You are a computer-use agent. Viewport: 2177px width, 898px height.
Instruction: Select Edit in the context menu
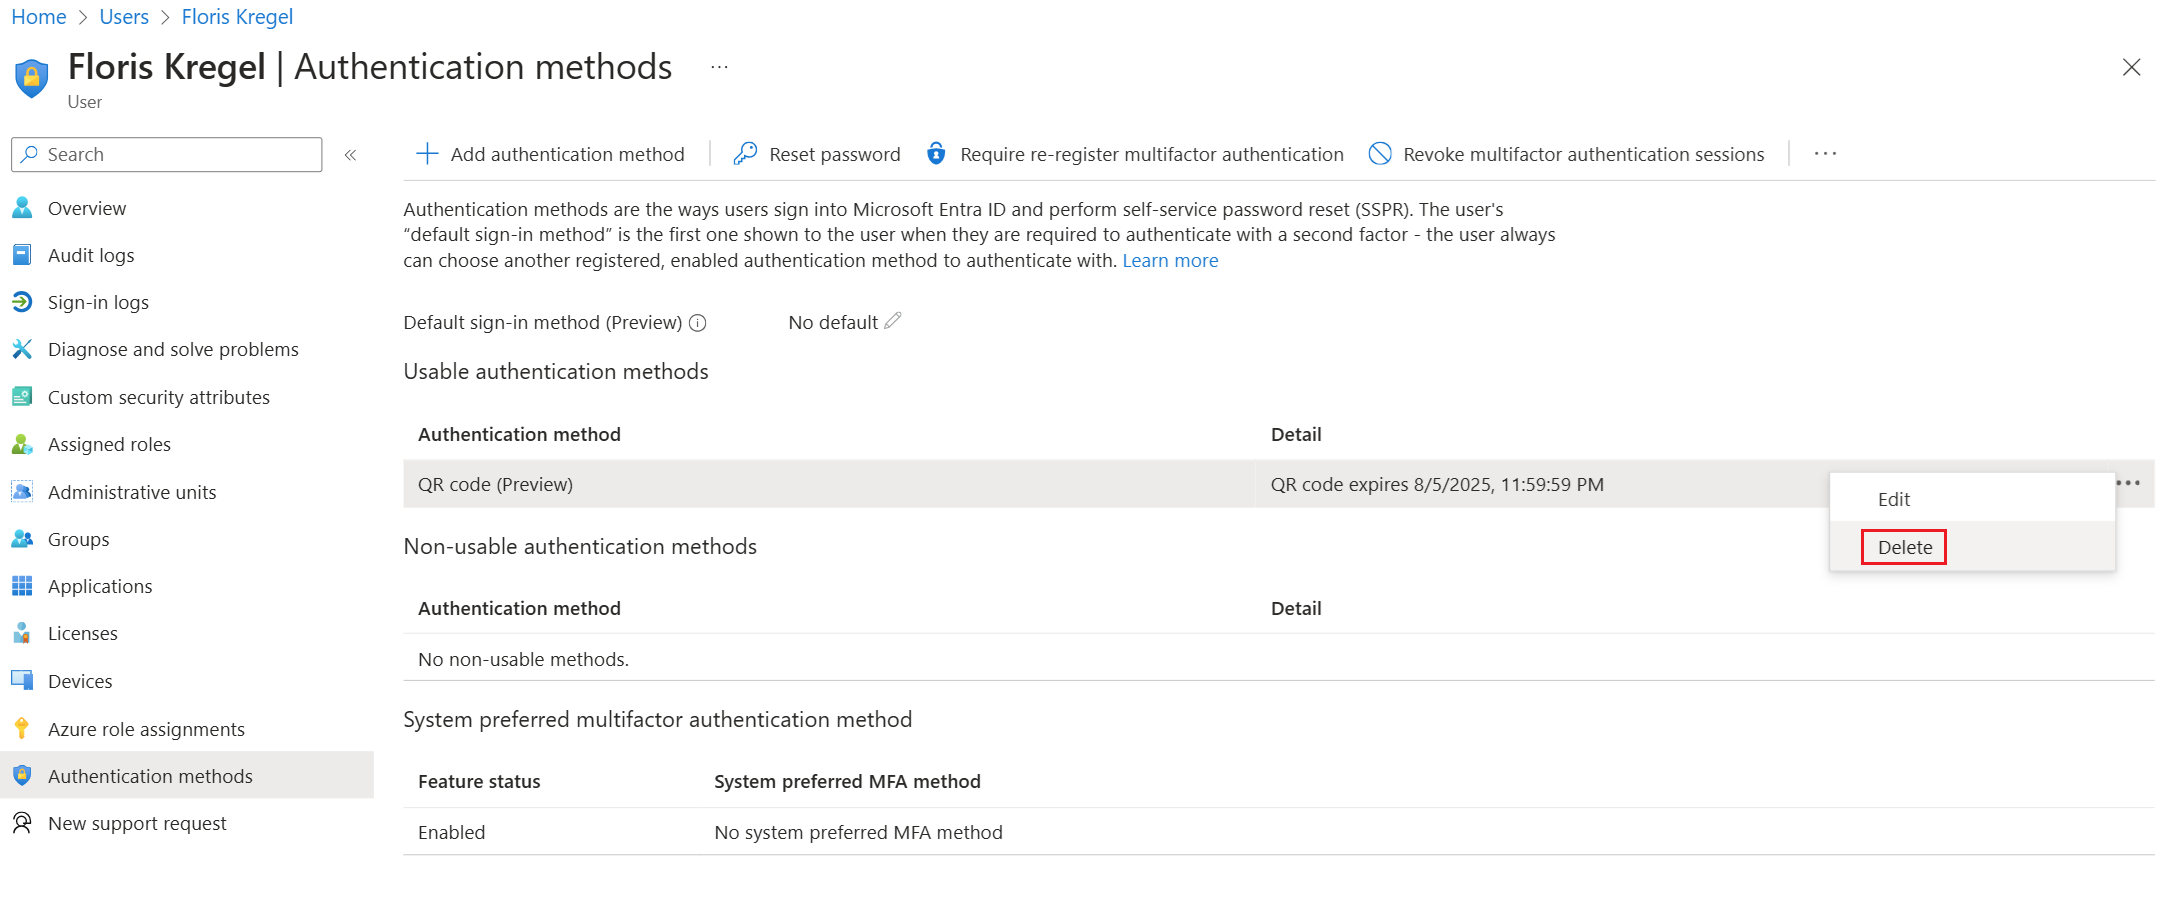point(1894,498)
